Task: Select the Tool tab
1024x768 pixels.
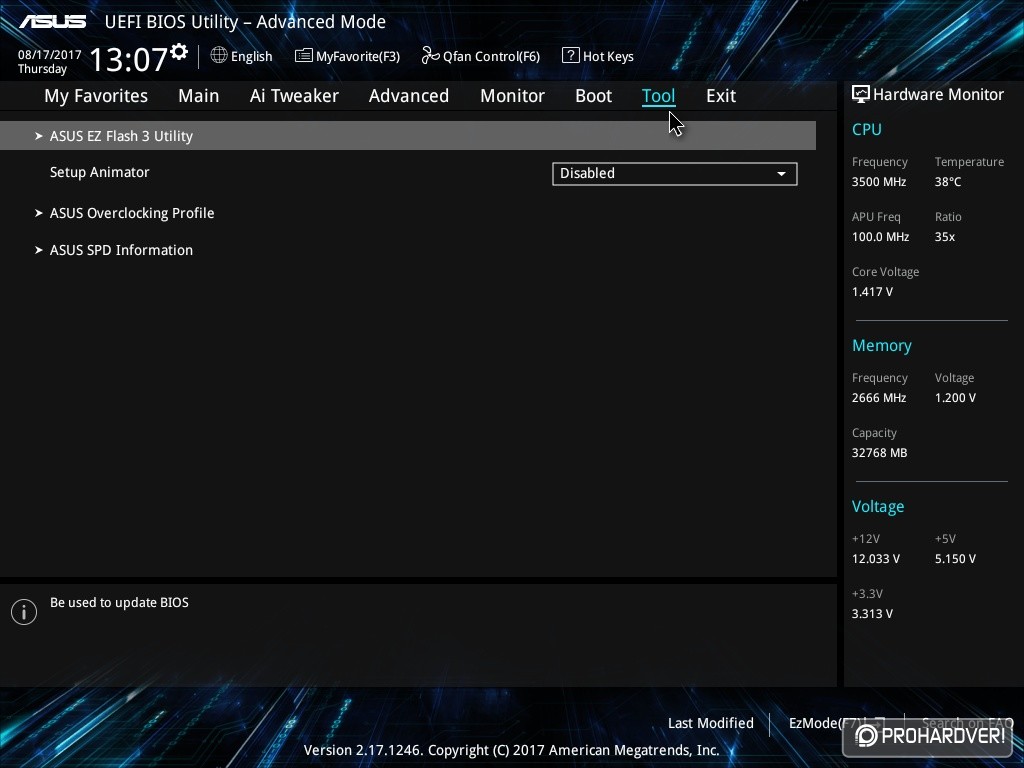Action: click(x=658, y=96)
